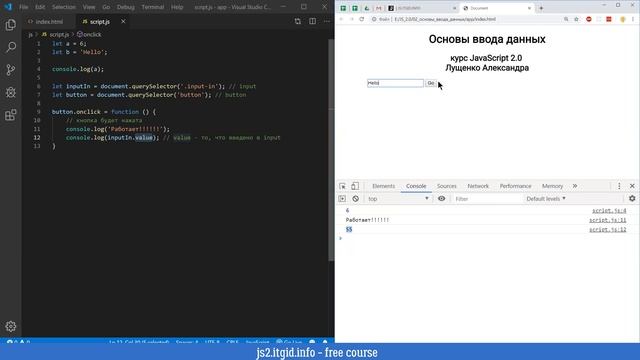
Task: Split the VS Code editor
Action: tap(312, 21)
